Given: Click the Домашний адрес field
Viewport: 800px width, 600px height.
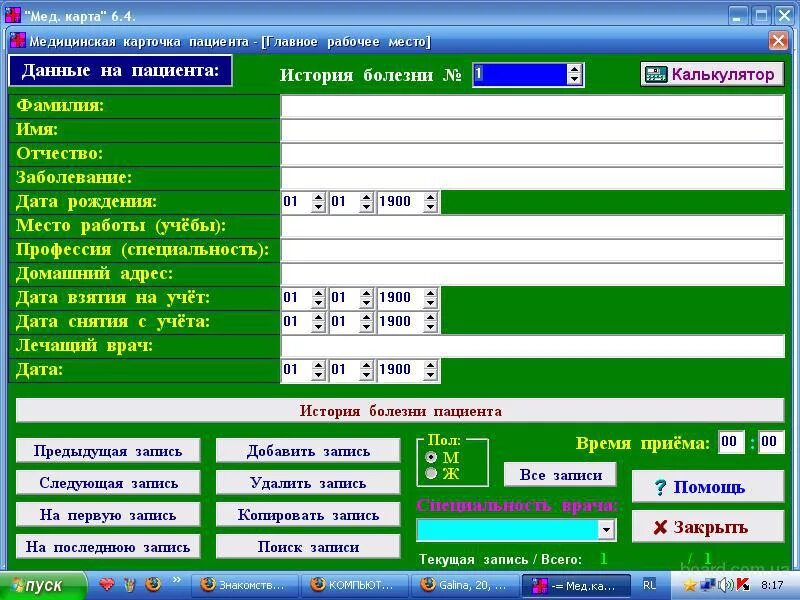Looking at the screenshot, I should click(x=532, y=274).
